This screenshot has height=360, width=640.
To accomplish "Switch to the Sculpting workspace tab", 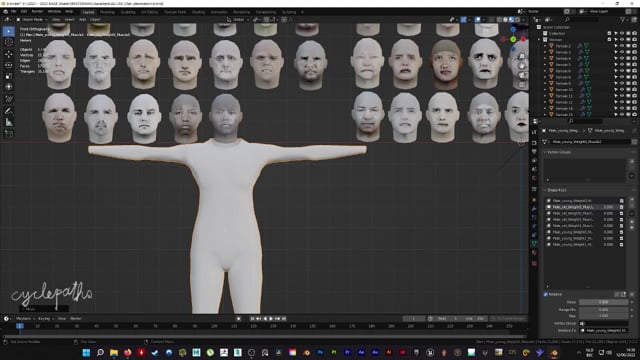I will (128, 12).
